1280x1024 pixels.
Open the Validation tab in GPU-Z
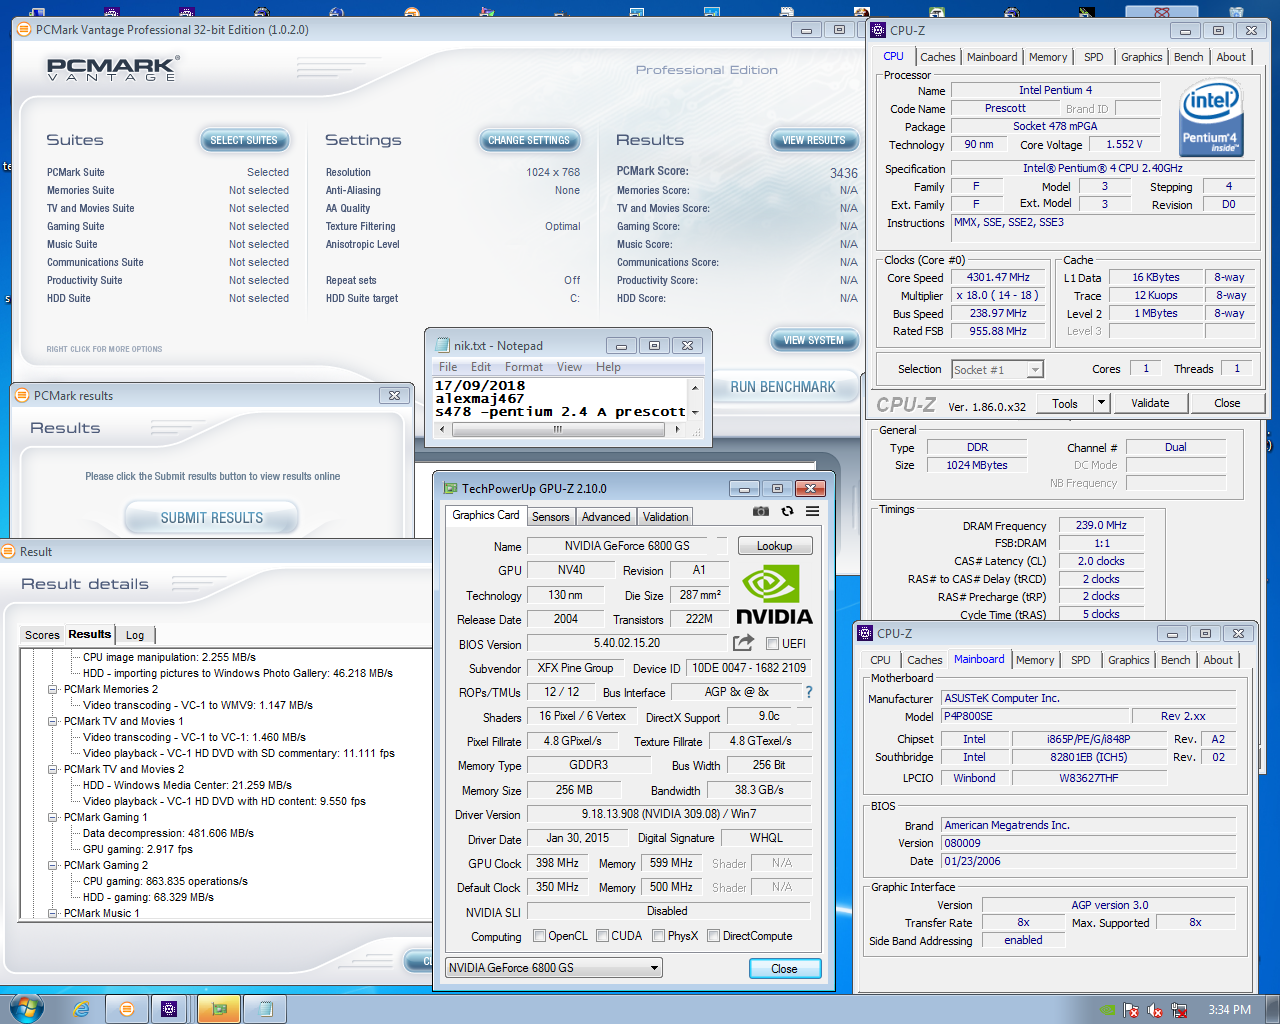[x=665, y=517]
